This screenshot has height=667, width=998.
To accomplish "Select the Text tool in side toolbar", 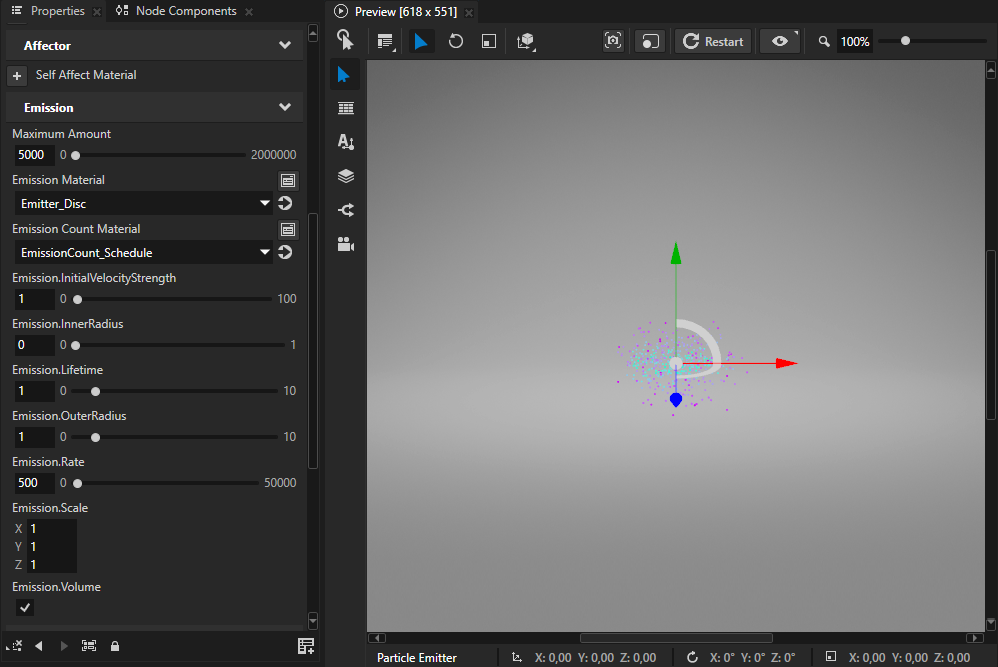I will pyautogui.click(x=346, y=141).
